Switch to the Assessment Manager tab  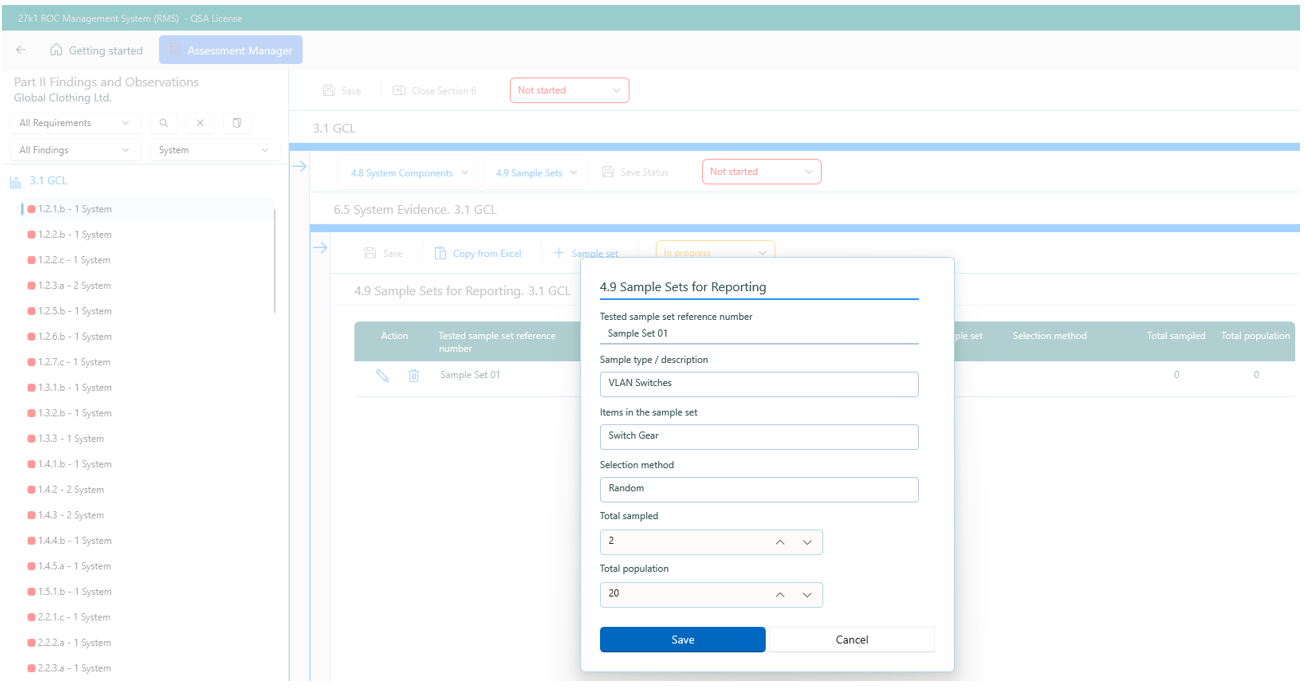pyautogui.click(x=231, y=50)
